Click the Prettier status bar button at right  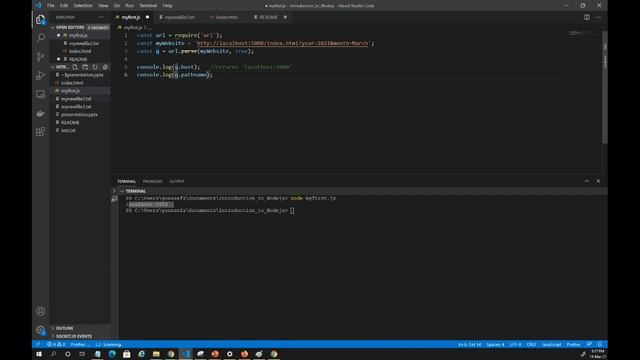pyautogui.click(x=573, y=344)
